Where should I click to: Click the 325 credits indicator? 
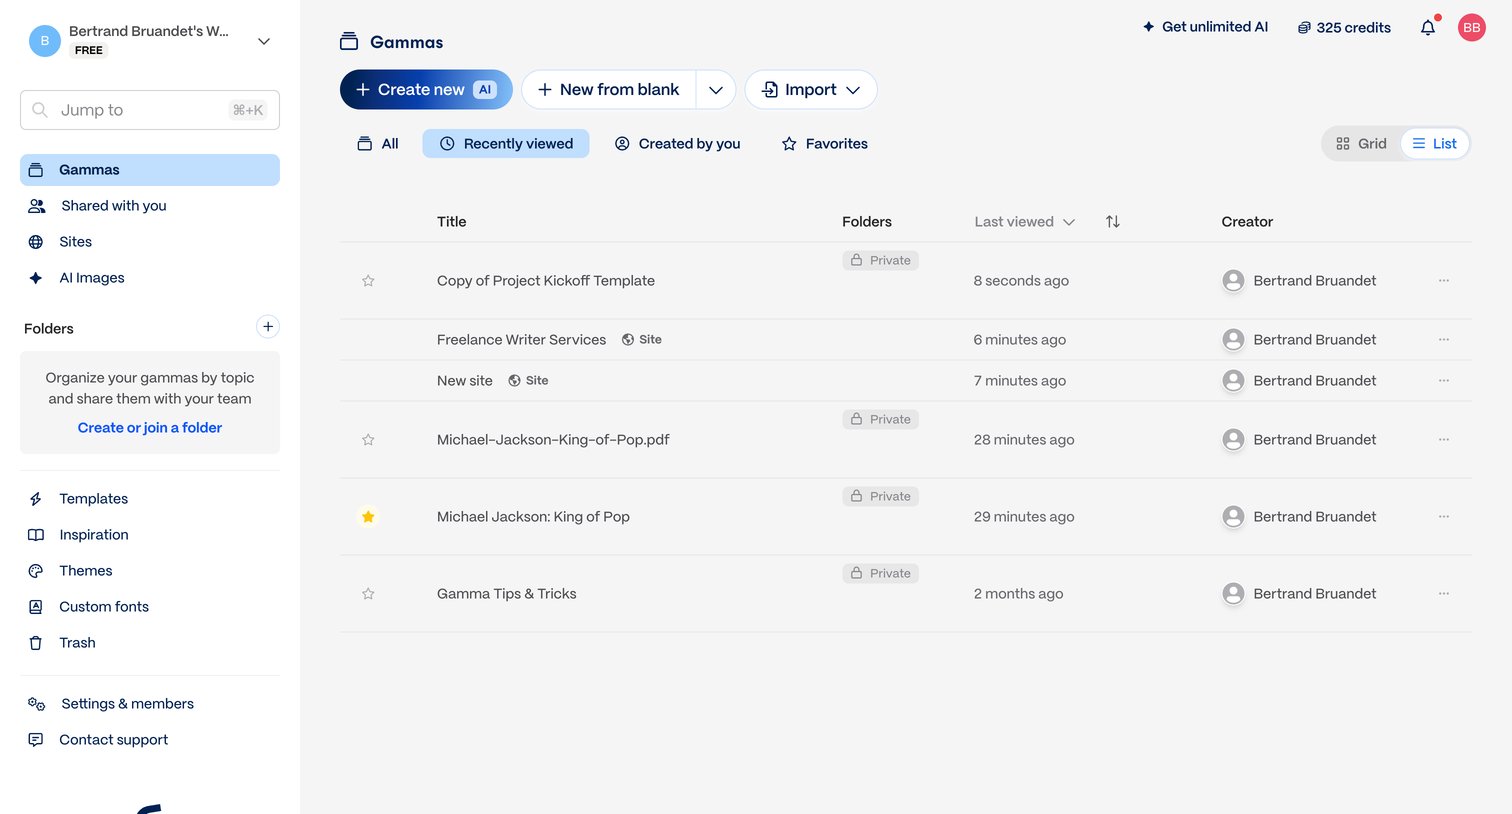coord(1344,28)
